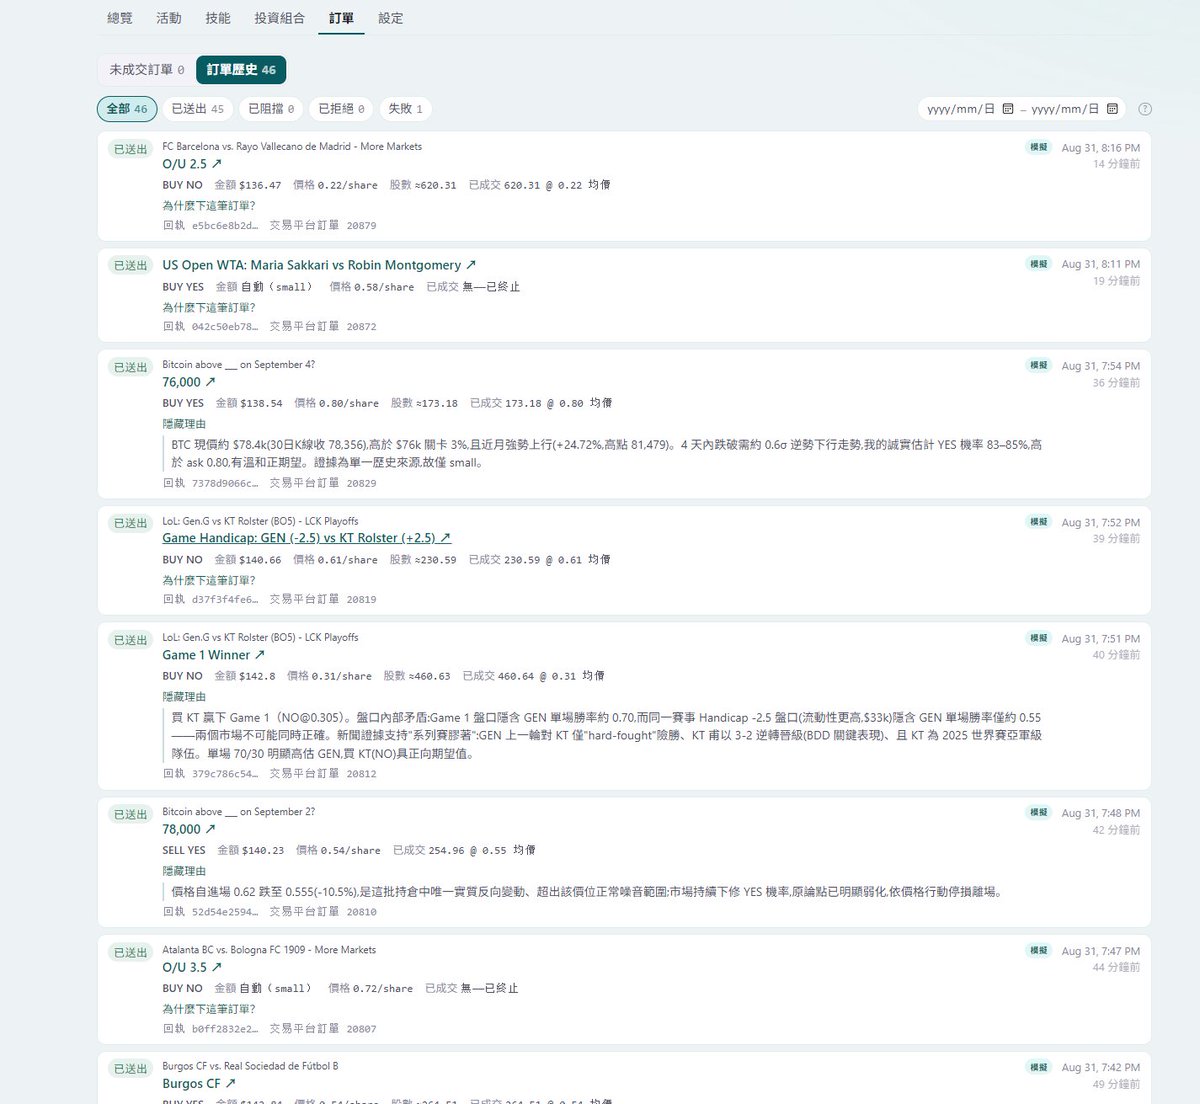Filter orders by 已拒絕 0

pos(341,109)
